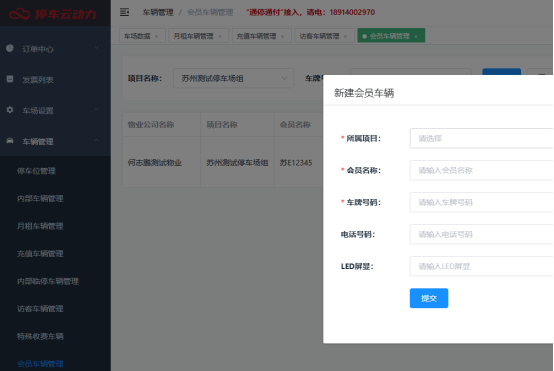Open the 所属项目 select dropdown

(x=482, y=138)
